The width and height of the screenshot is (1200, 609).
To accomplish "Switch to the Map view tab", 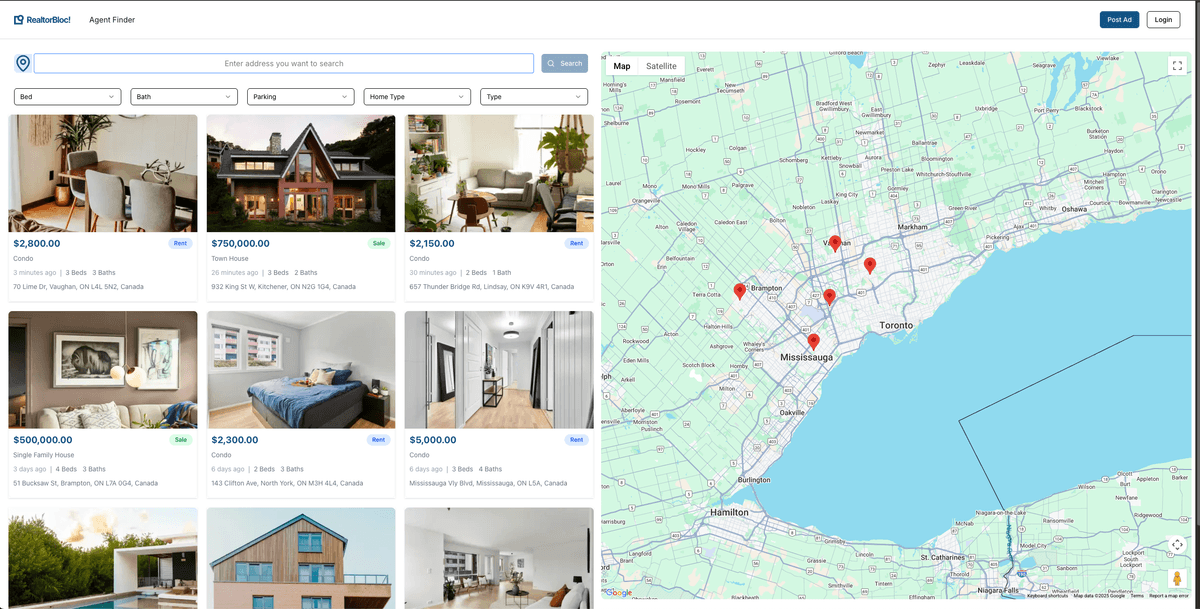I will pyautogui.click(x=622, y=66).
